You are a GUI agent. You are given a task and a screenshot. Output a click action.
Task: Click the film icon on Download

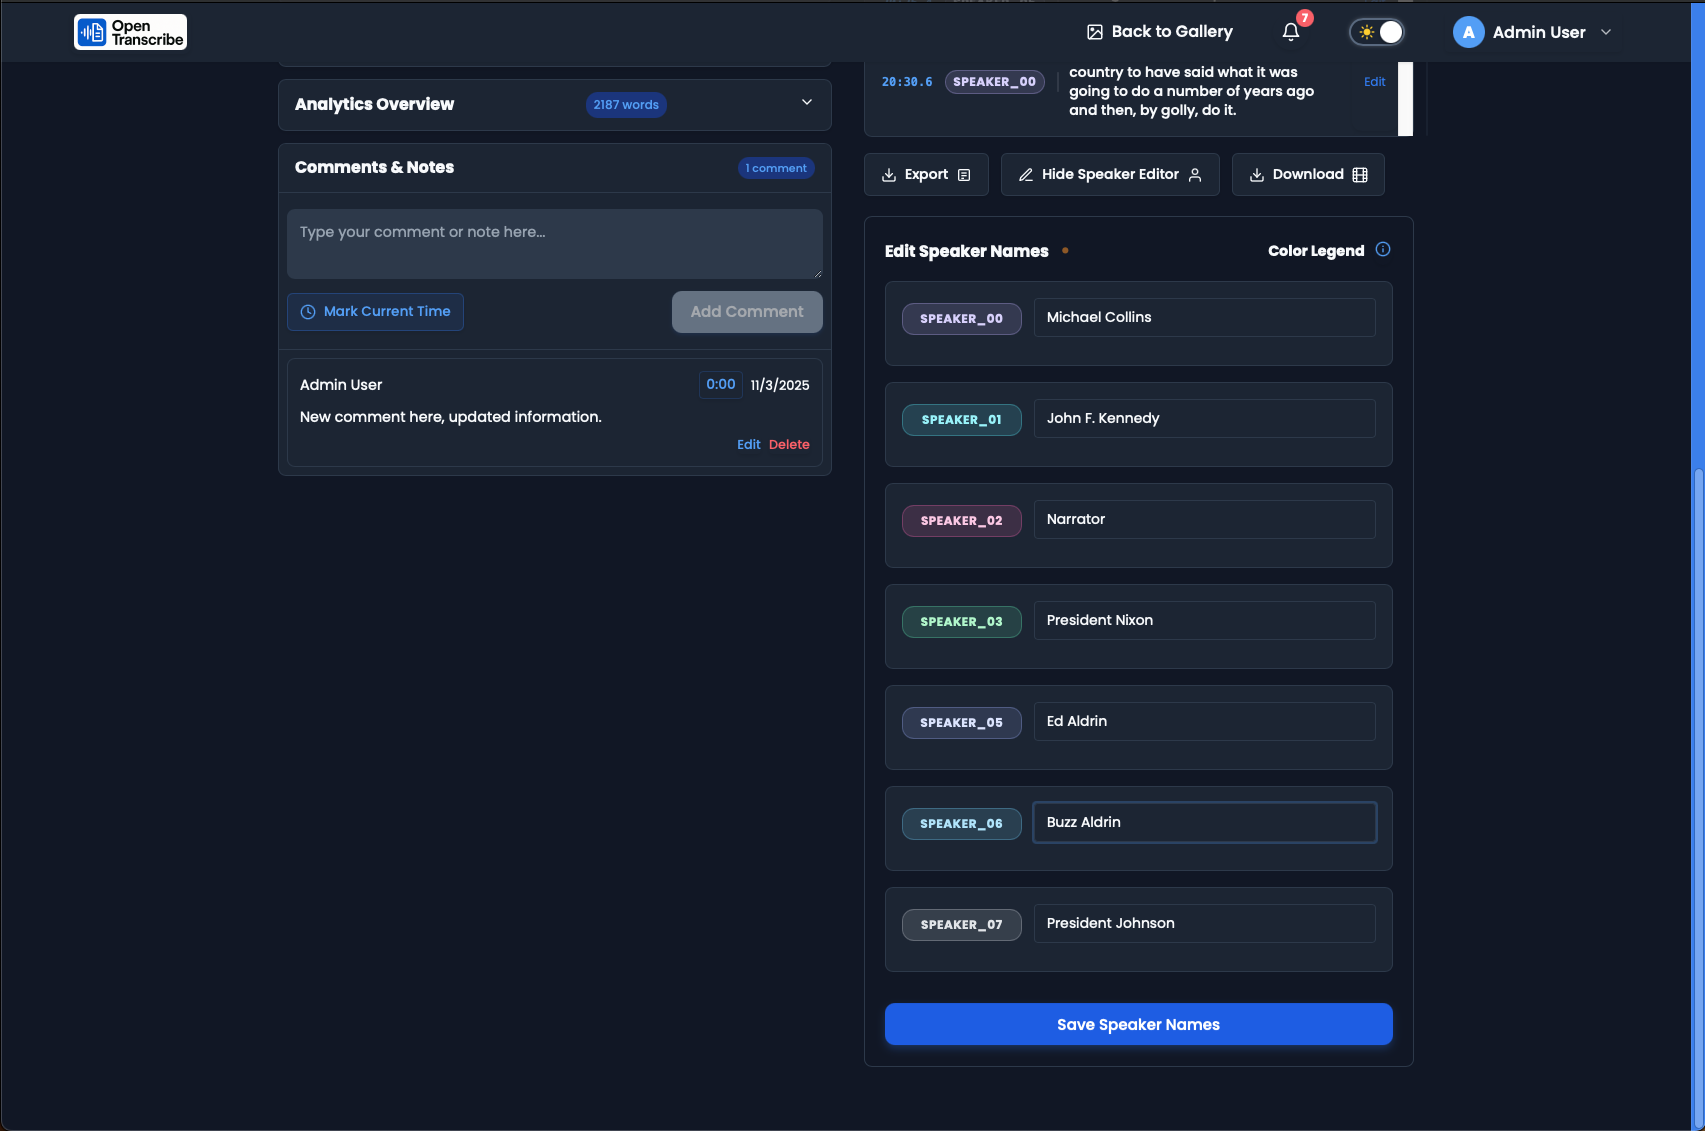tap(1360, 175)
